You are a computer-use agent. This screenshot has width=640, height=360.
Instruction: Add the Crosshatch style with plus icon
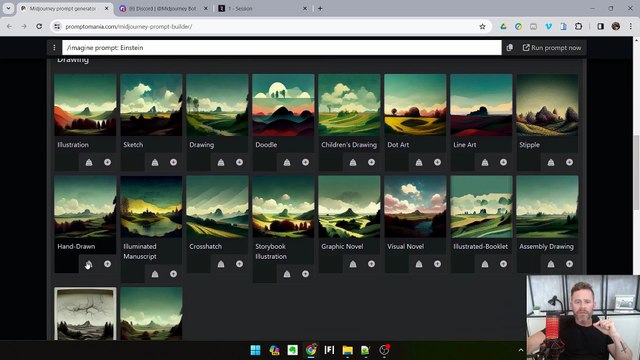[x=240, y=264]
